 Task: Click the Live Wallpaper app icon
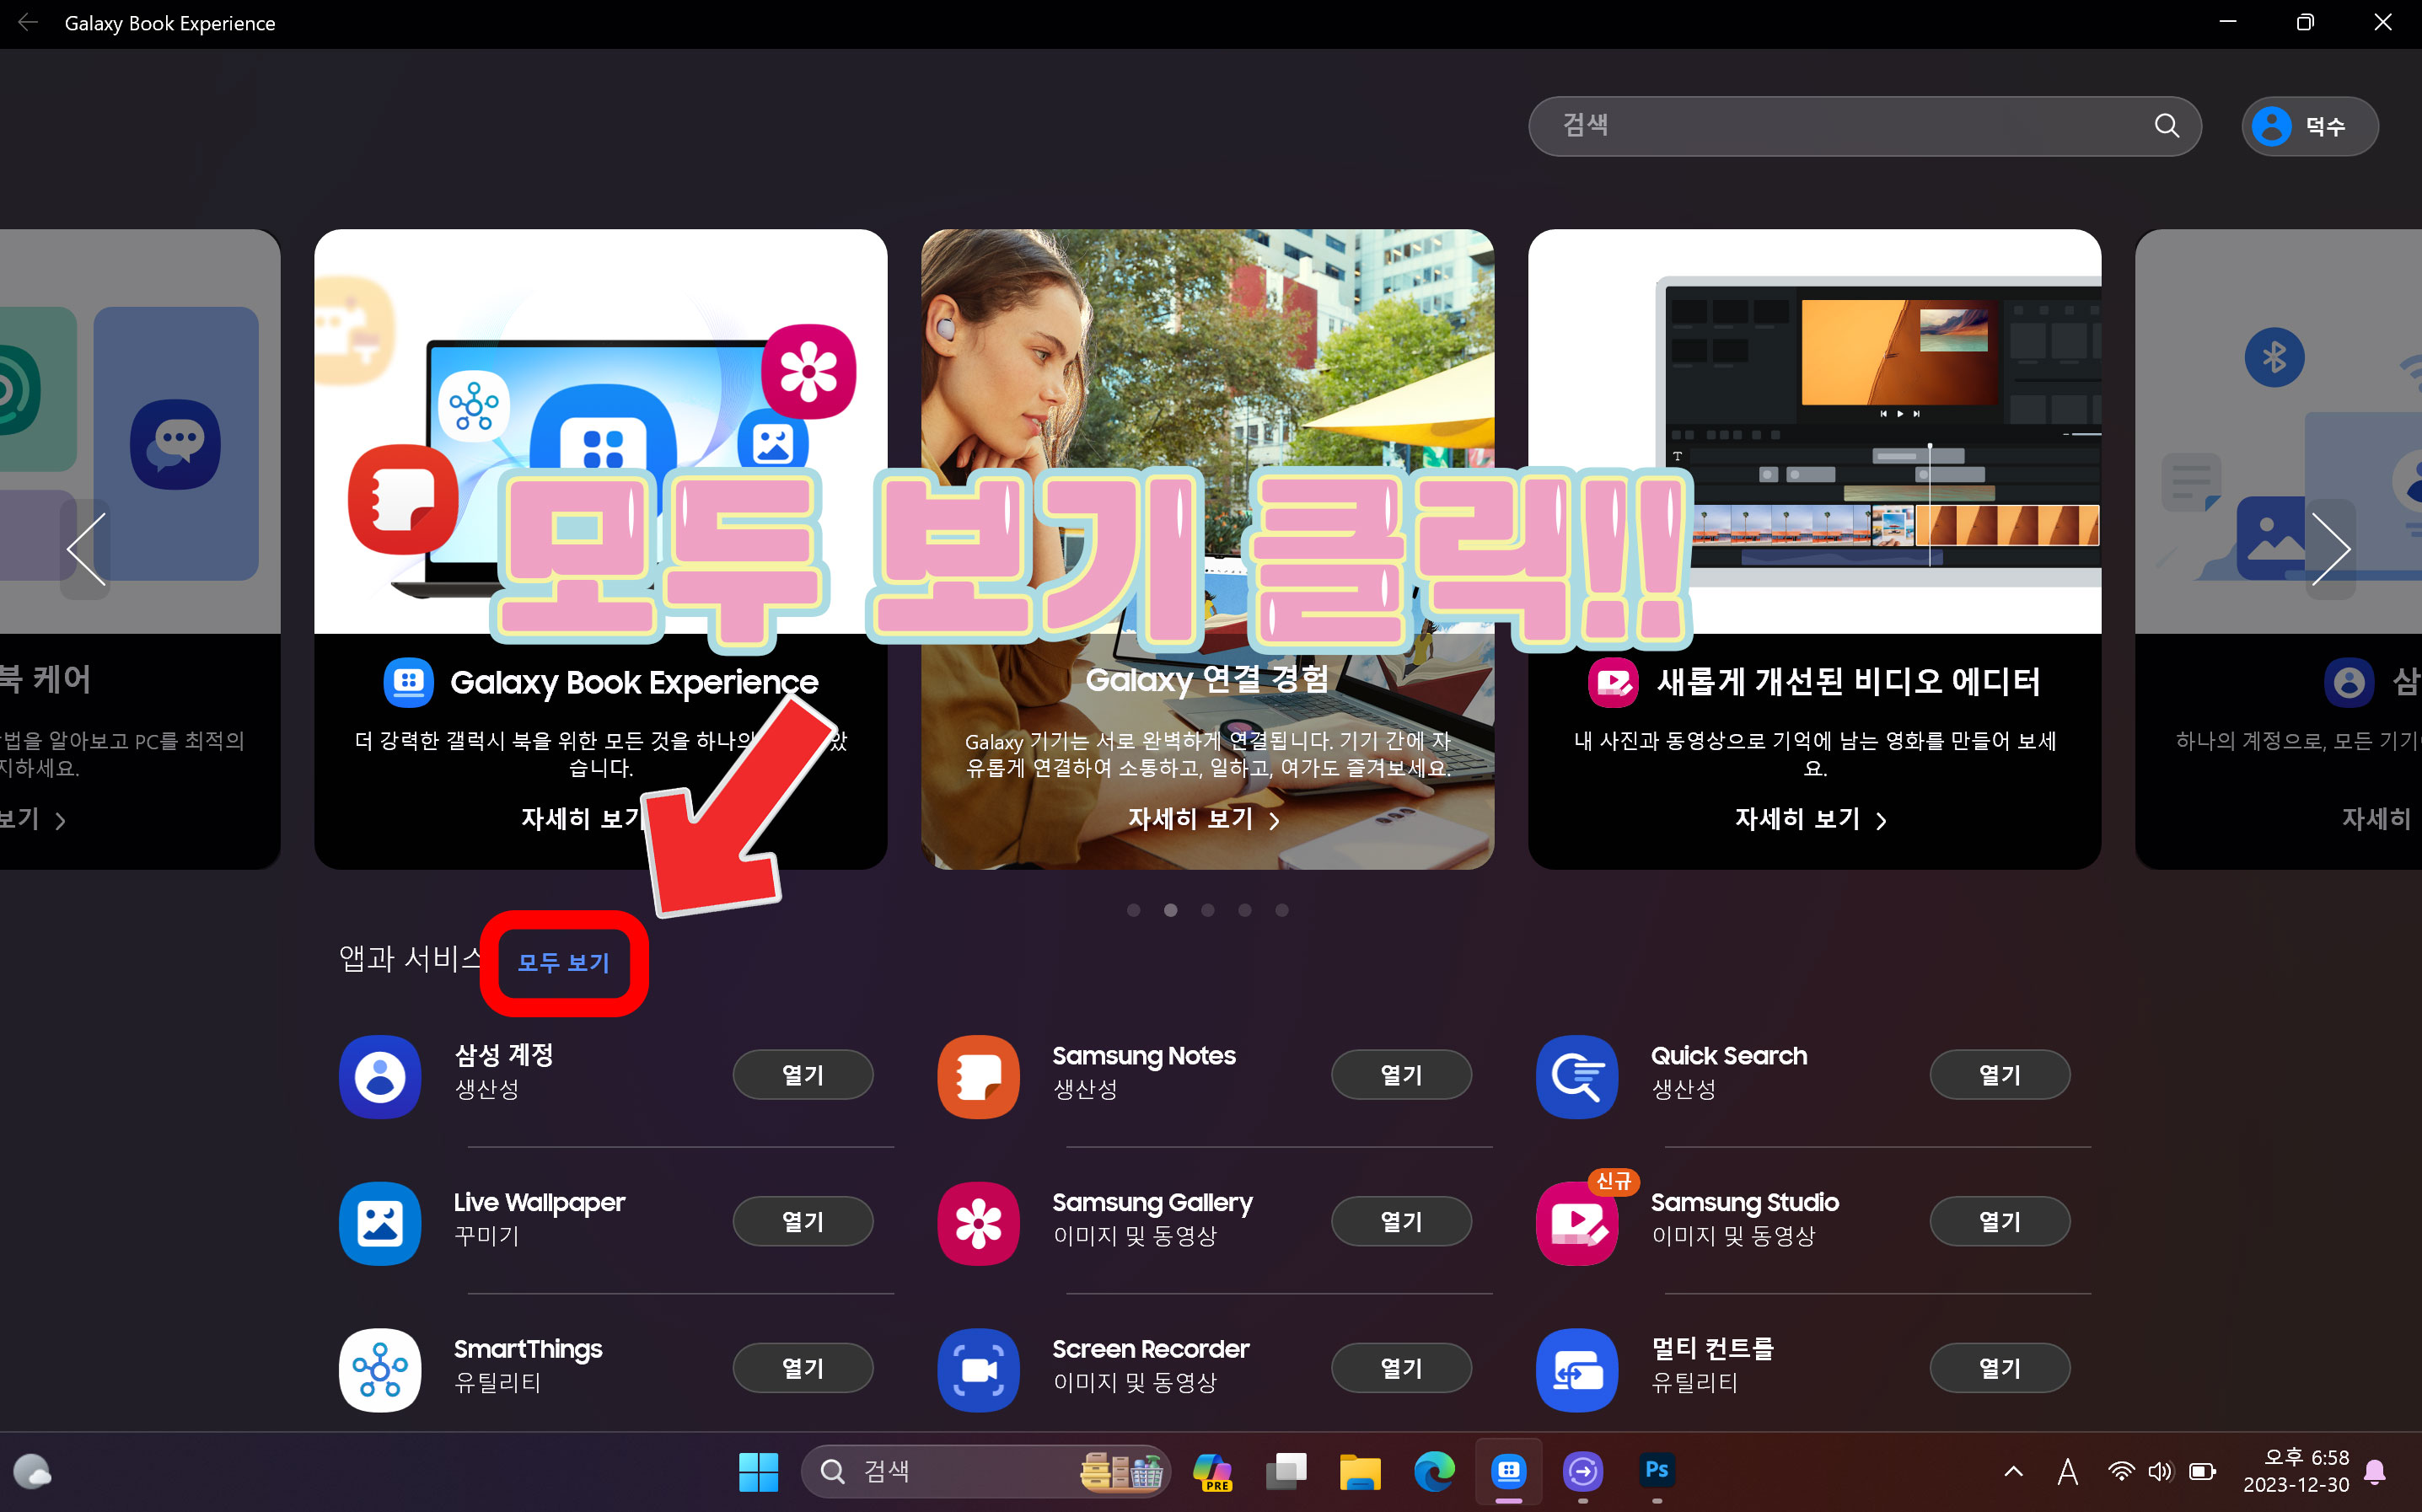pos(379,1222)
